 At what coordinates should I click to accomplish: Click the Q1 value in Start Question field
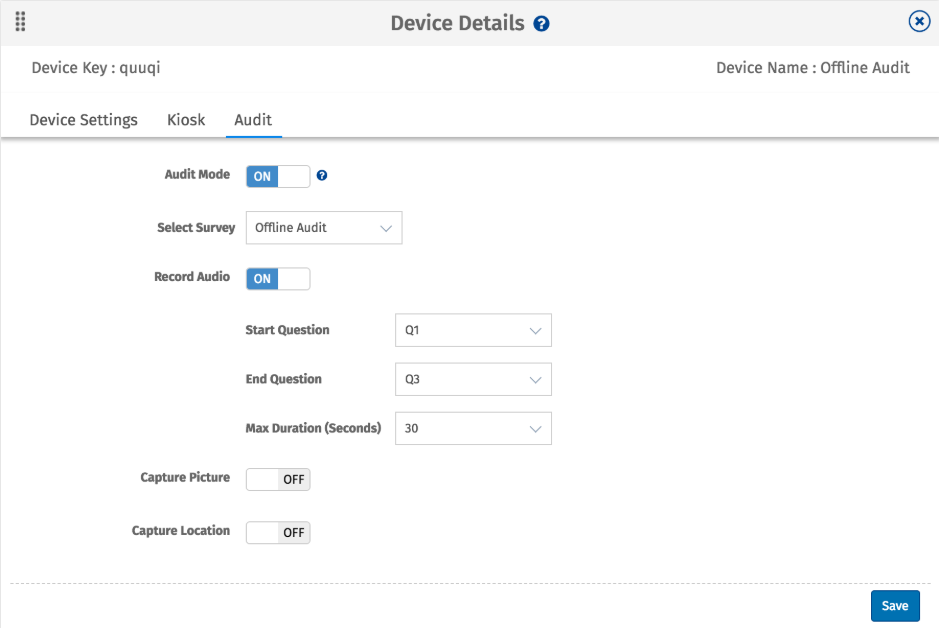(x=413, y=330)
